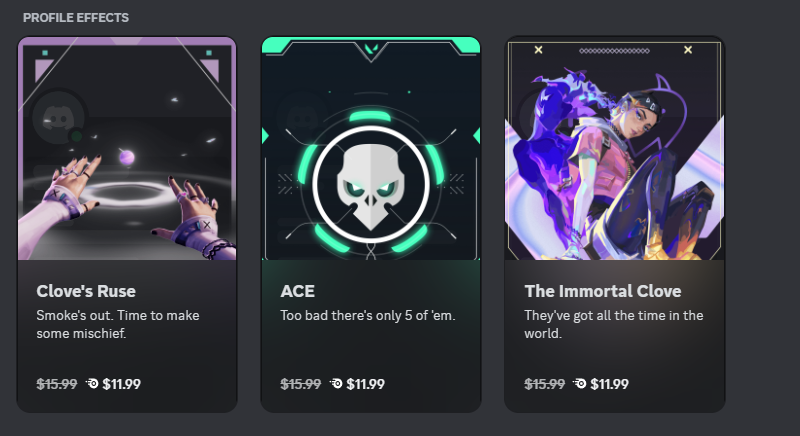Click the Nitro icon on Immortal Clove price
Screen dimensions: 800x436
point(580,383)
